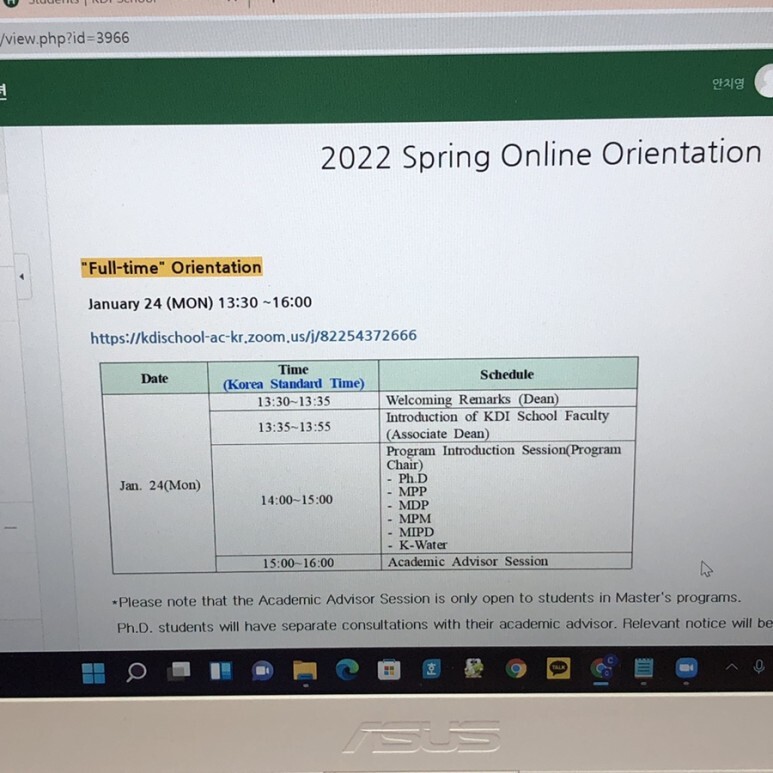Viewport: 773px width, 773px height.
Task: Click the '15:00~16:00' time cell
Action: click(298, 563)
